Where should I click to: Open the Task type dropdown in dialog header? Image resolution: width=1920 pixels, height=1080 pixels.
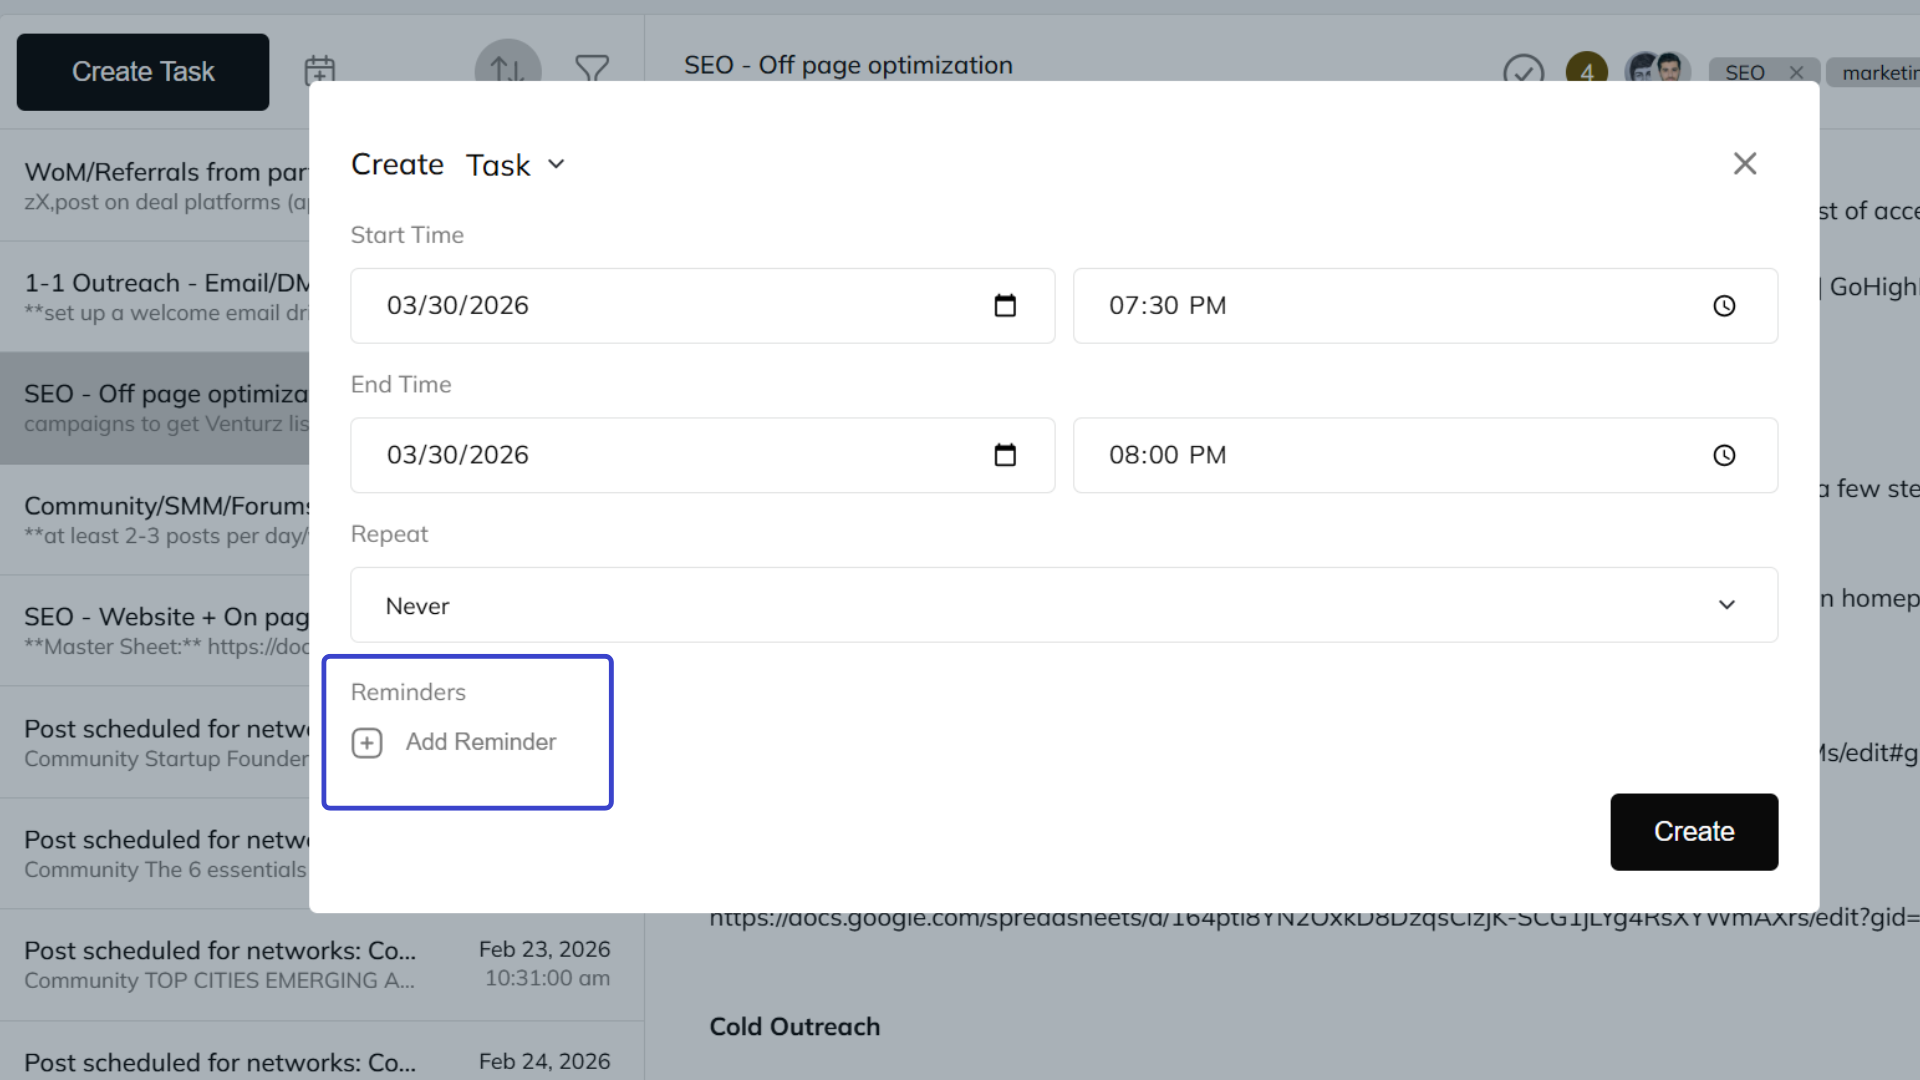557,164
